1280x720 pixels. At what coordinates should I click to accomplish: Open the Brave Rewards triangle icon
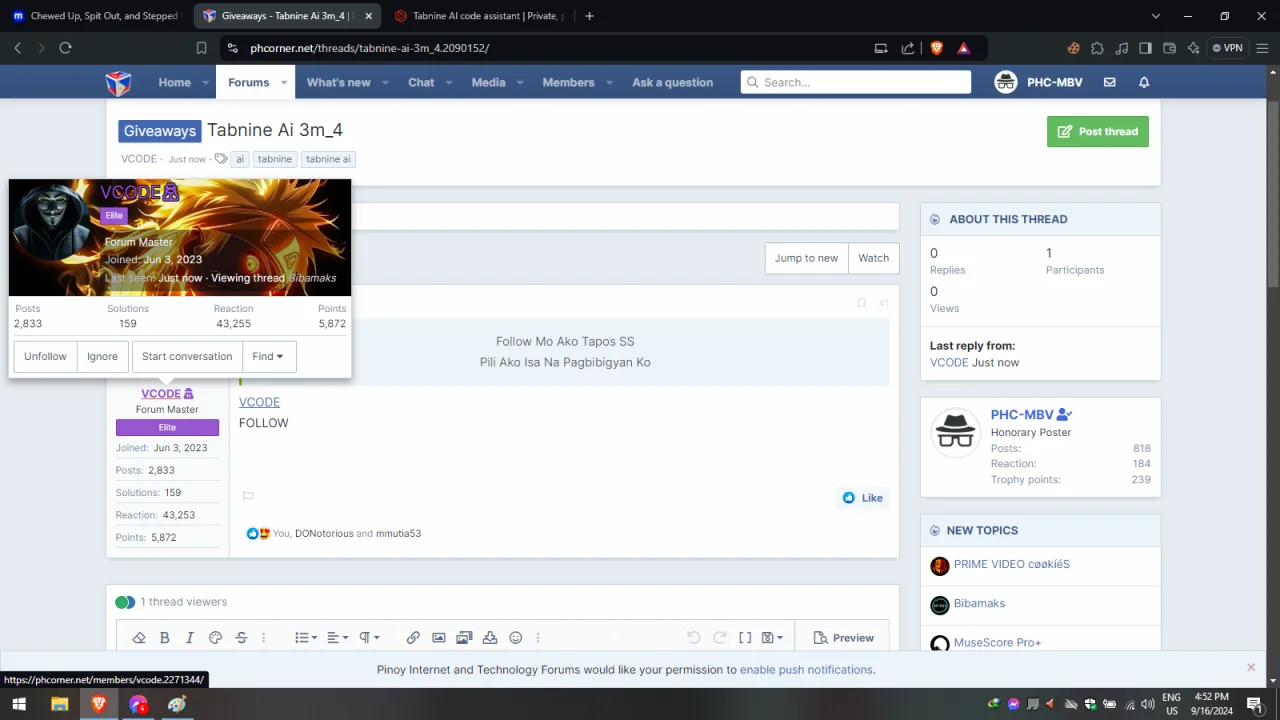click(x=964, y=48)
